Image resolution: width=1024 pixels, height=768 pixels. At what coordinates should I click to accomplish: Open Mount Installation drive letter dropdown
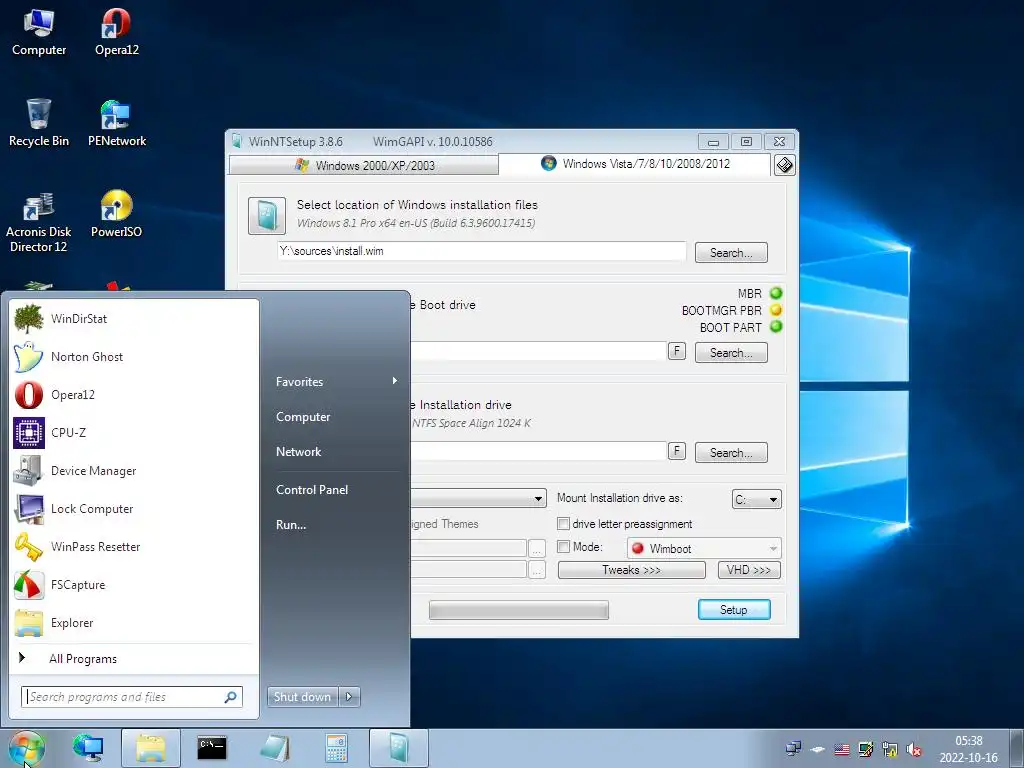[756, 500]
